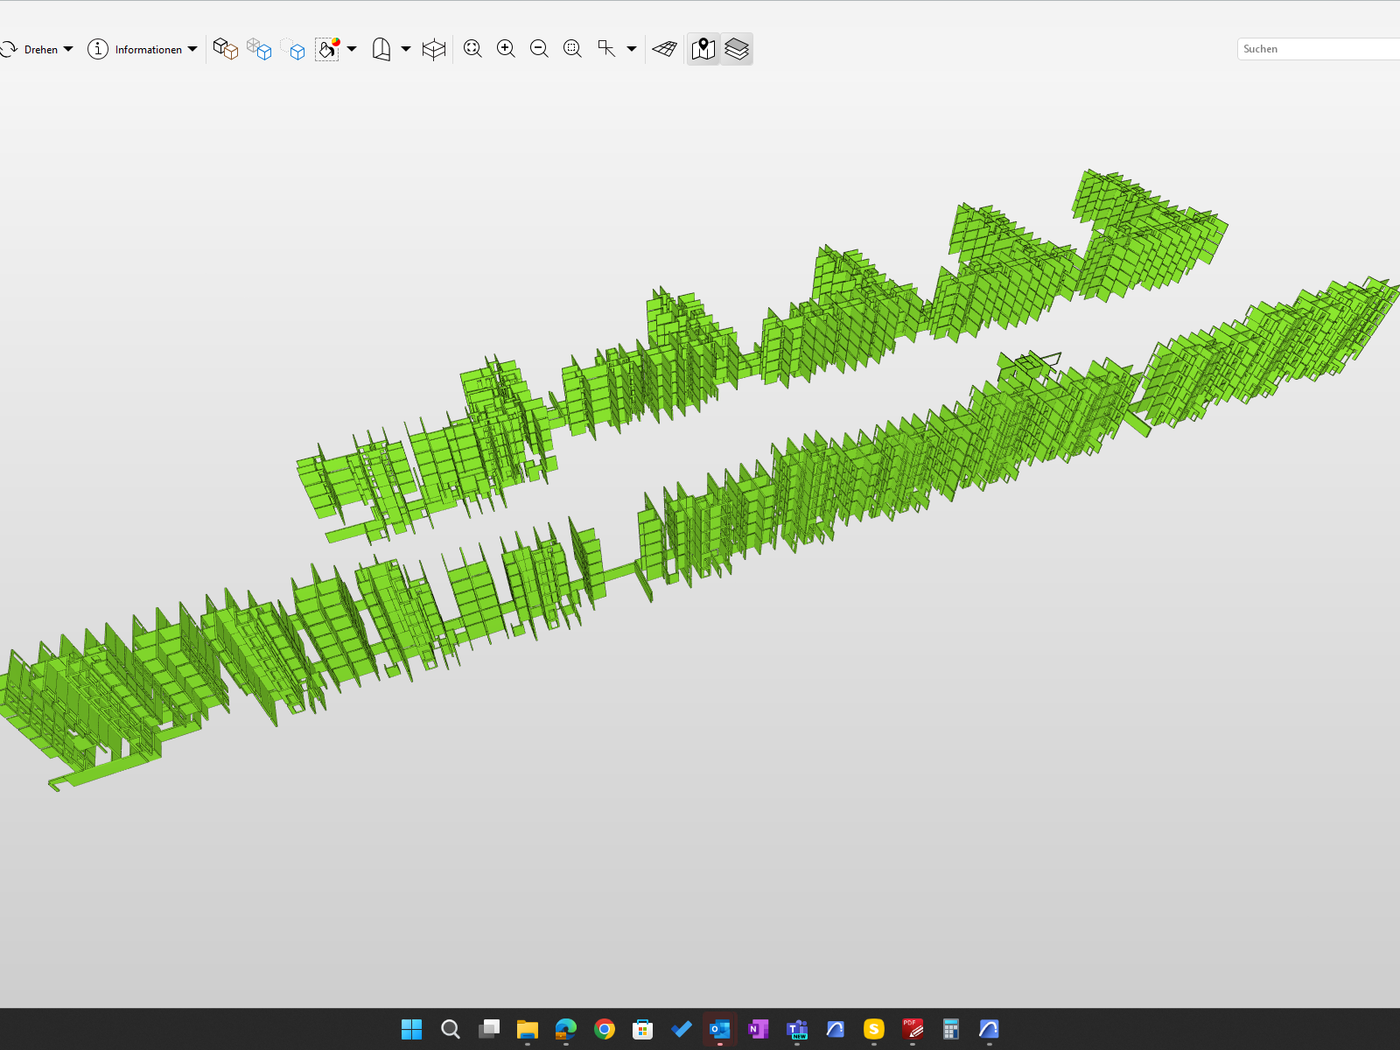Expand the Informationen dropdown arrow
Screen dimensions: 1400x1050
coord(192,49)
